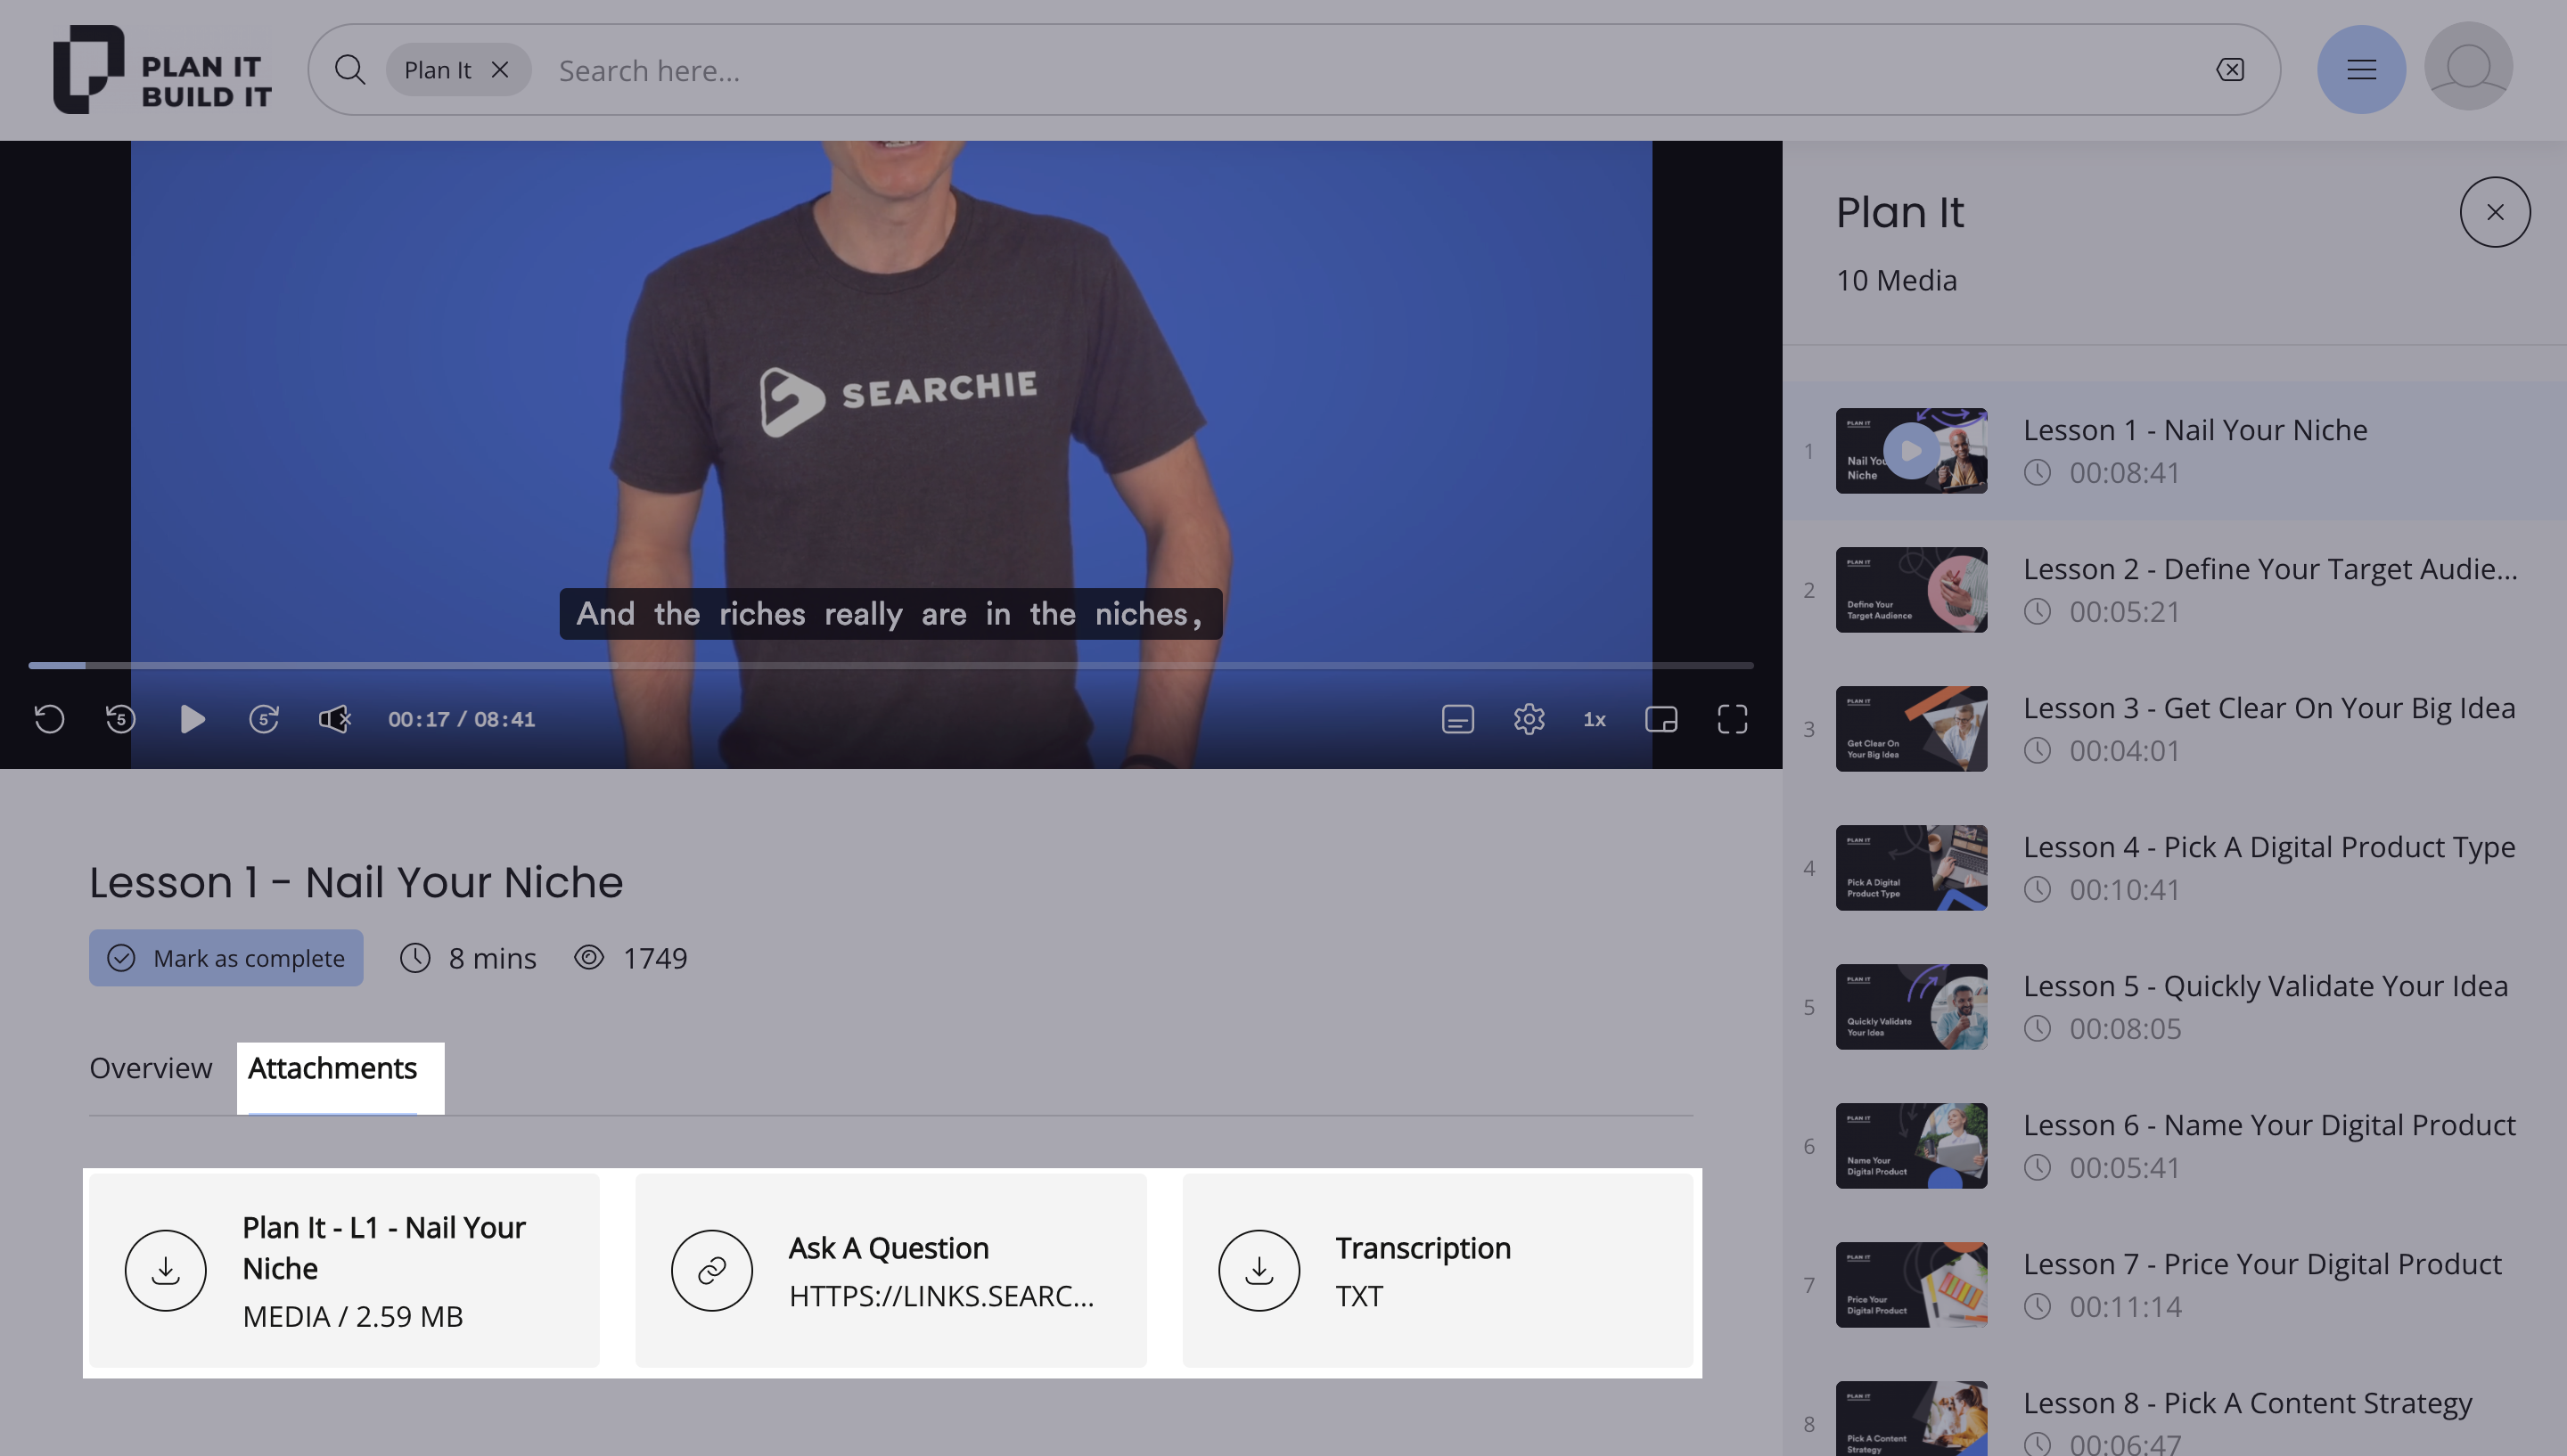Click the MEDIA / 2.59 MB label
This screenshot has height=1456, width=2567.
coord(353,1316)
